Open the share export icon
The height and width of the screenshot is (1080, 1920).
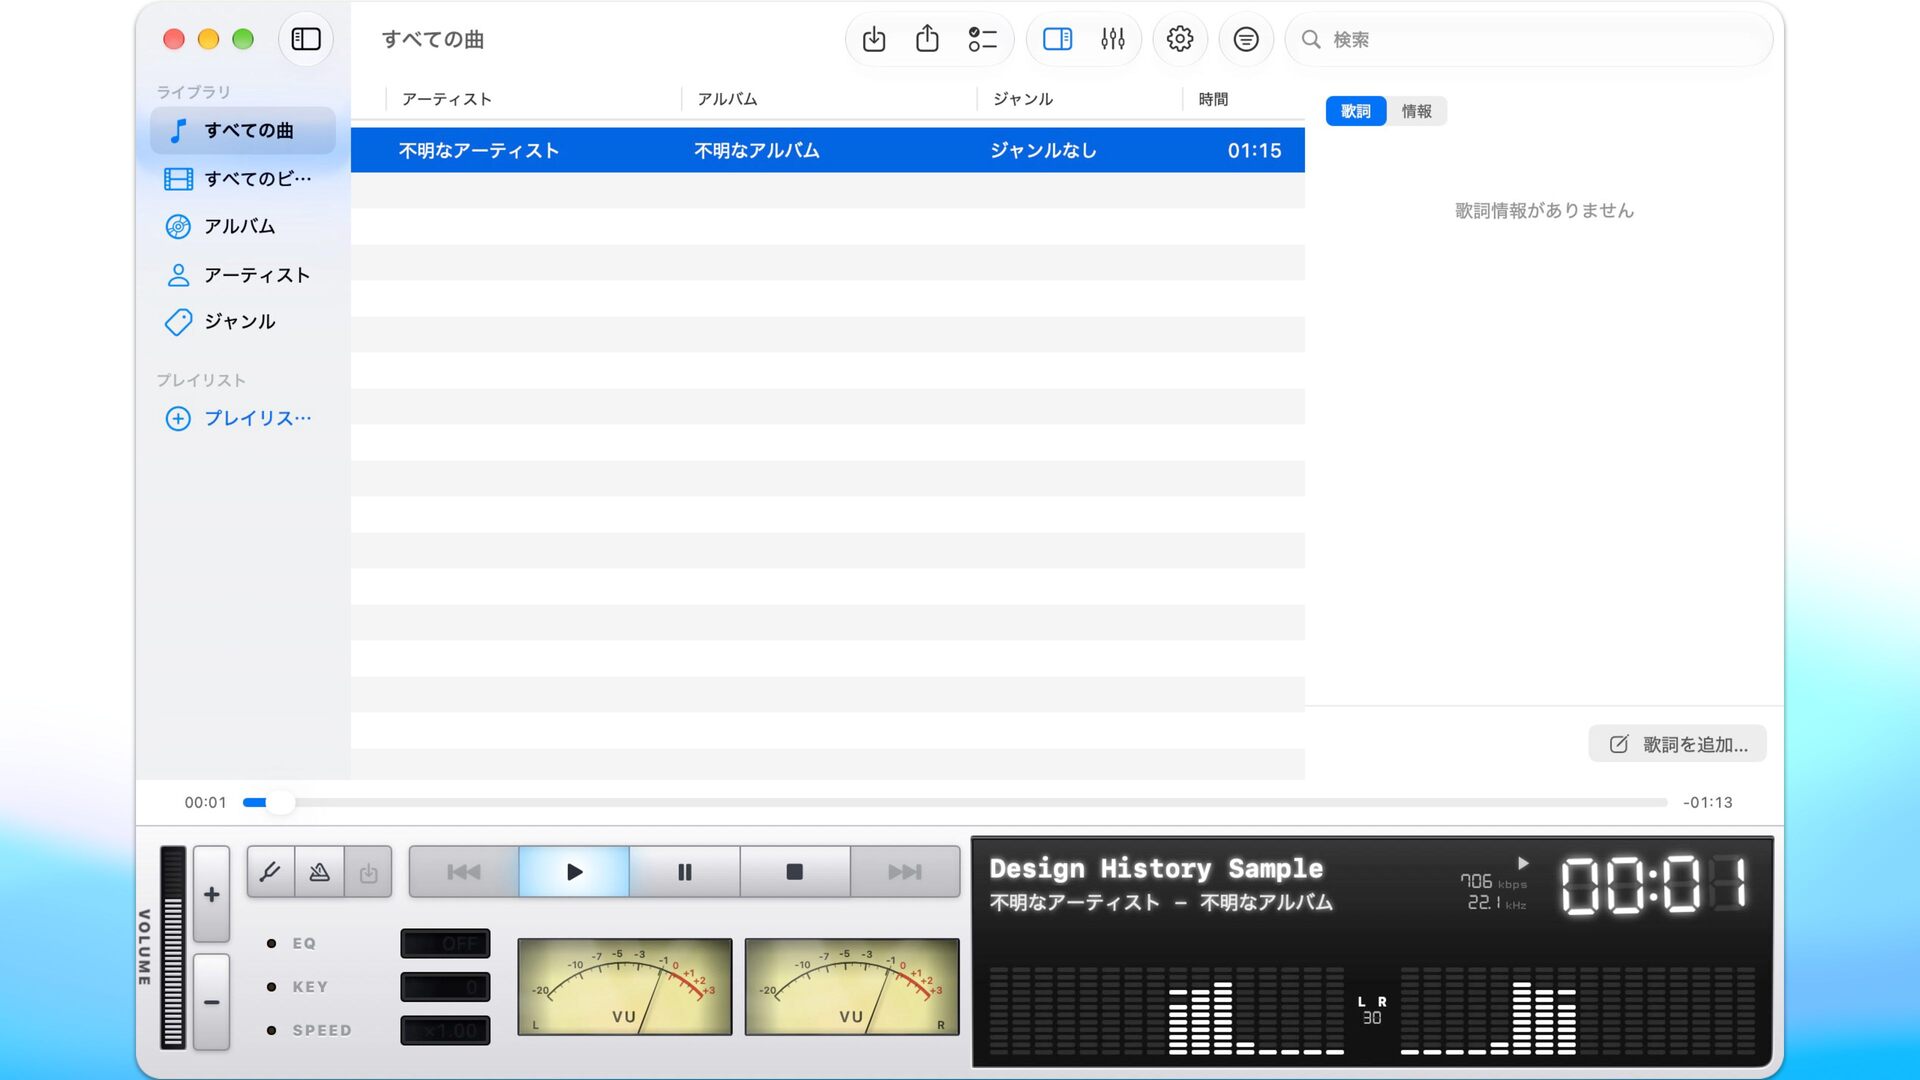927,39
